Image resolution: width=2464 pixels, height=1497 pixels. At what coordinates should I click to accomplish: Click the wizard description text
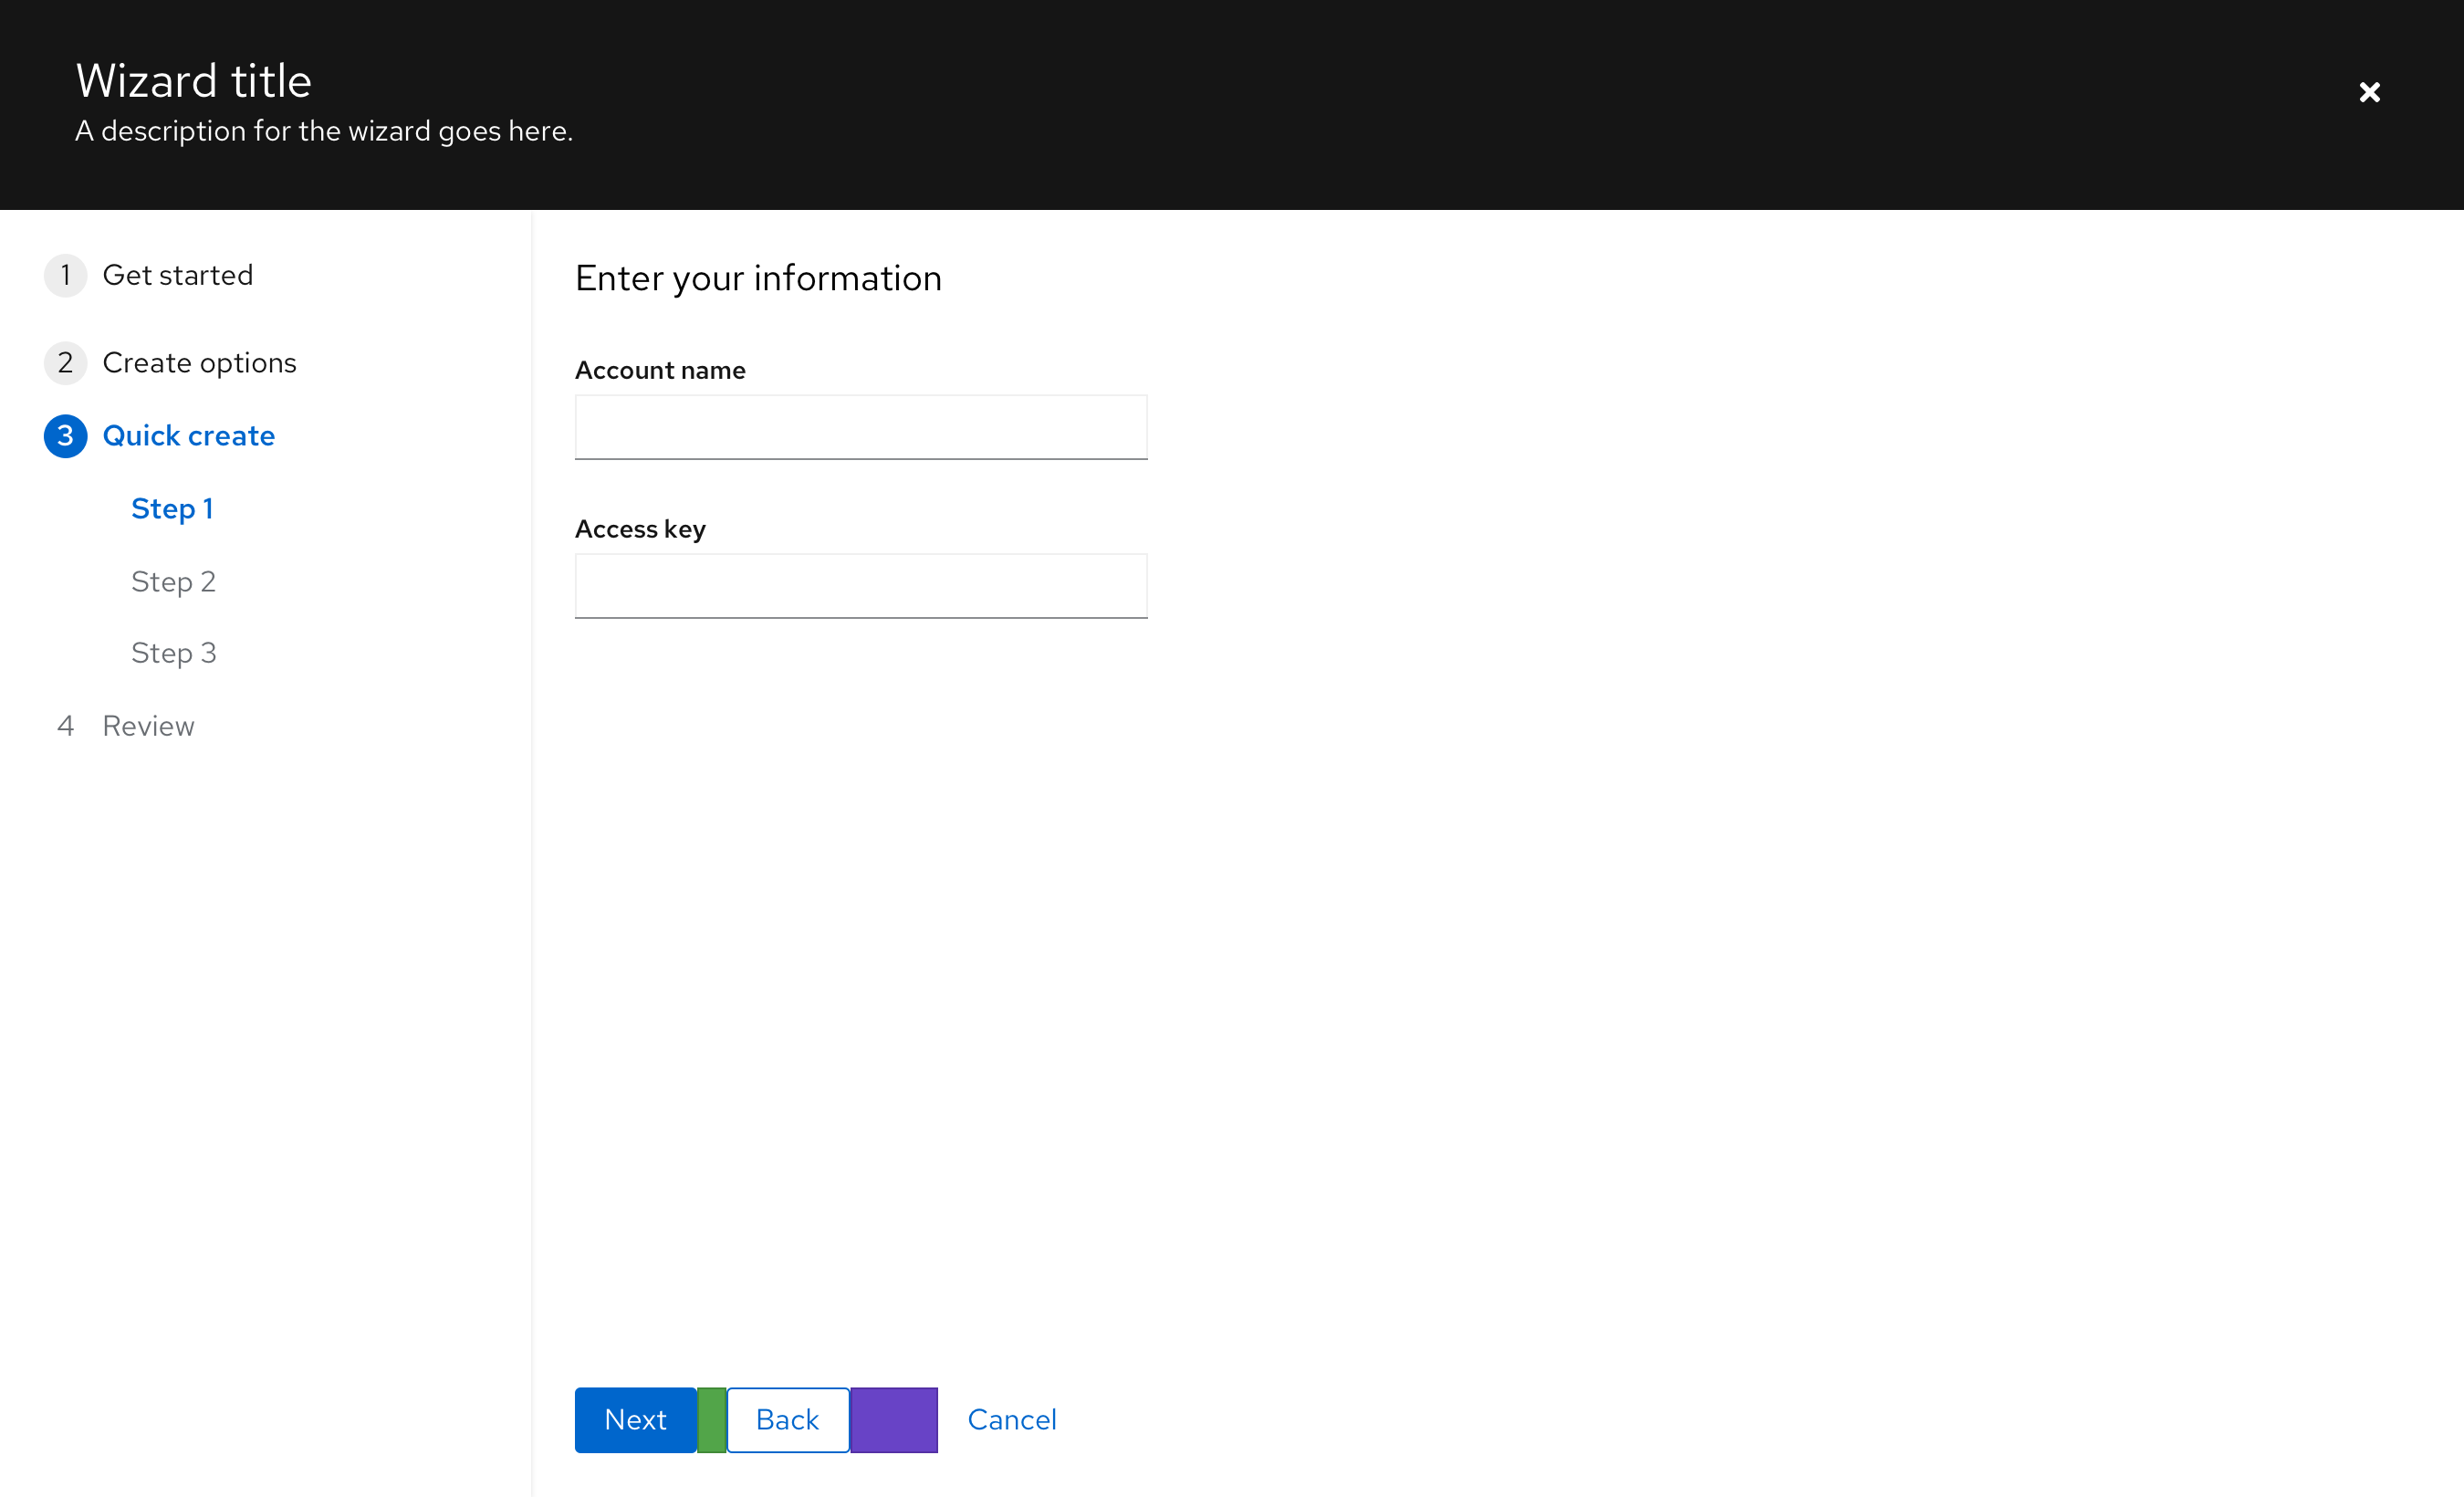(x=324, y=131)
